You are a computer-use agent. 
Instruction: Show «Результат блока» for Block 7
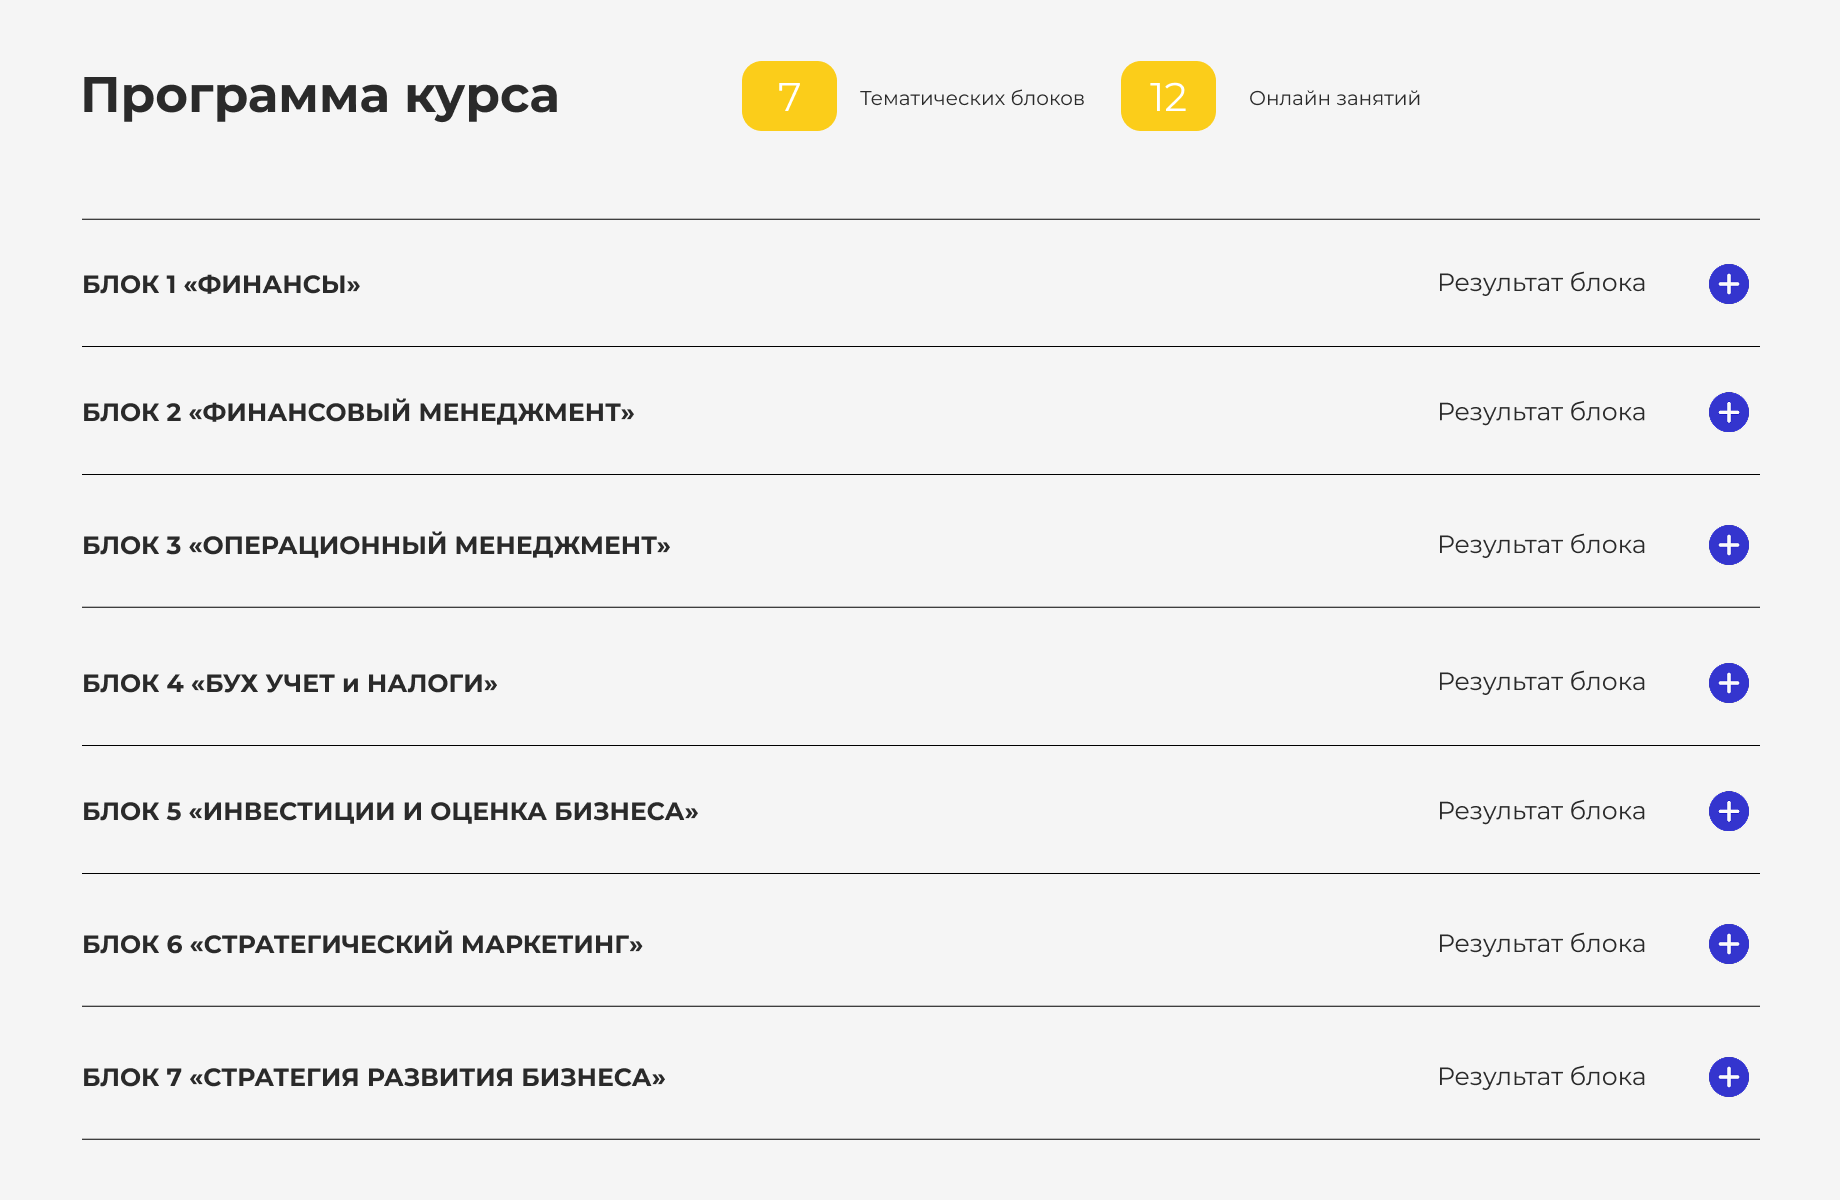pos(1541,1077)
